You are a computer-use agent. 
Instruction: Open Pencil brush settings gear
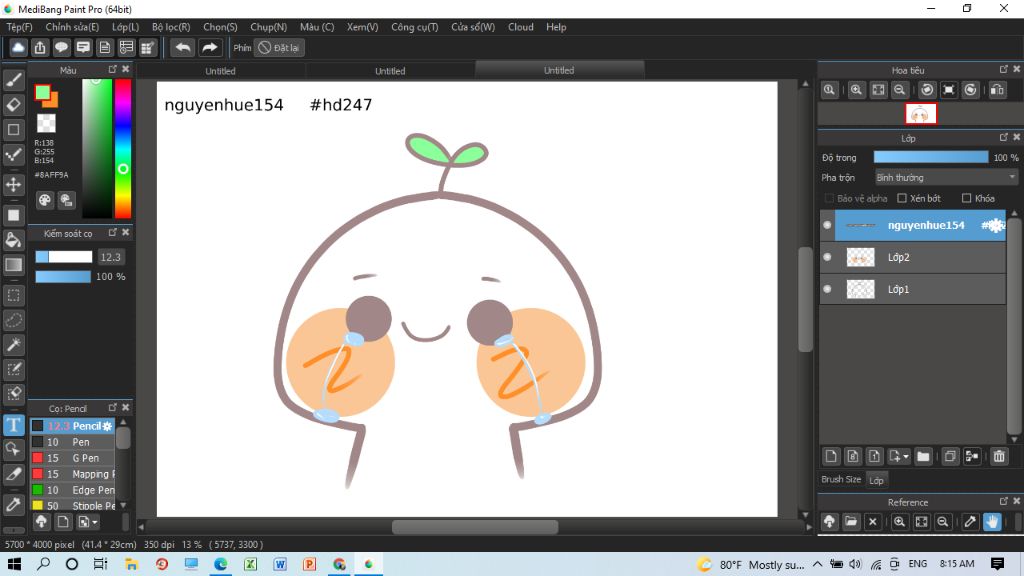[108, 426]
